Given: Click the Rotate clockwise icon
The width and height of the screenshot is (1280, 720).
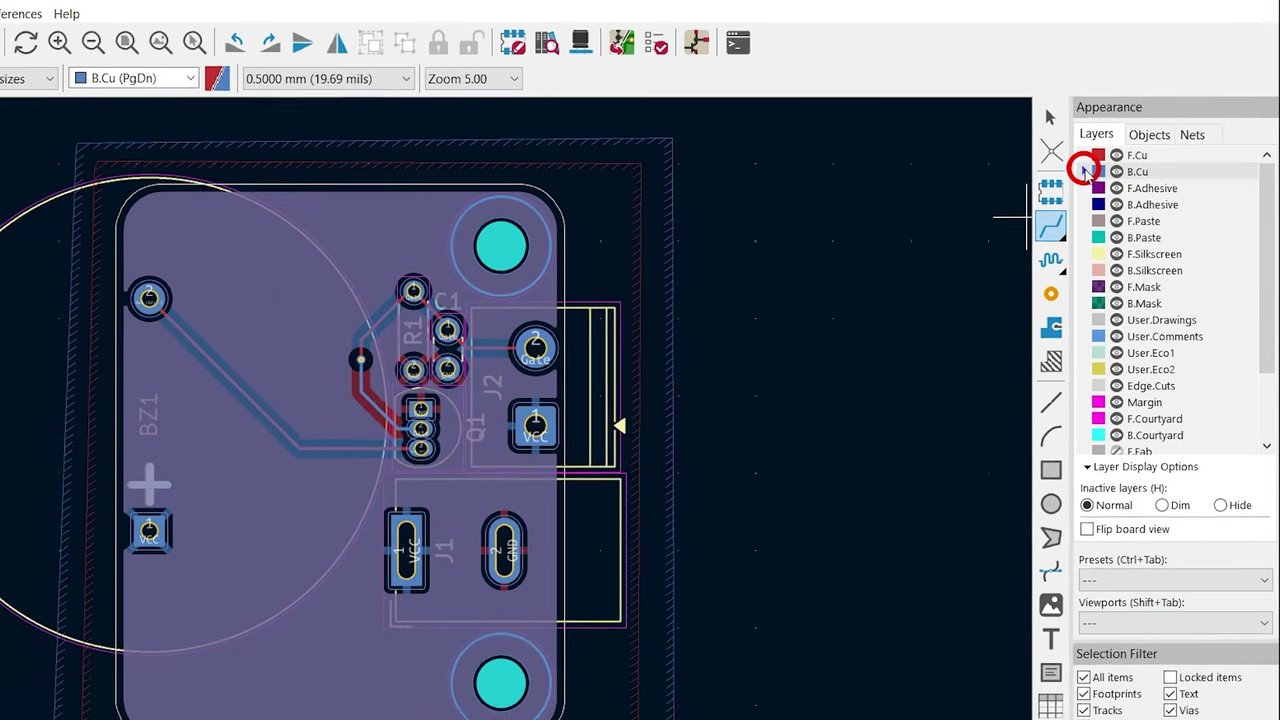Looking at the screenshot, I should 269,43.
